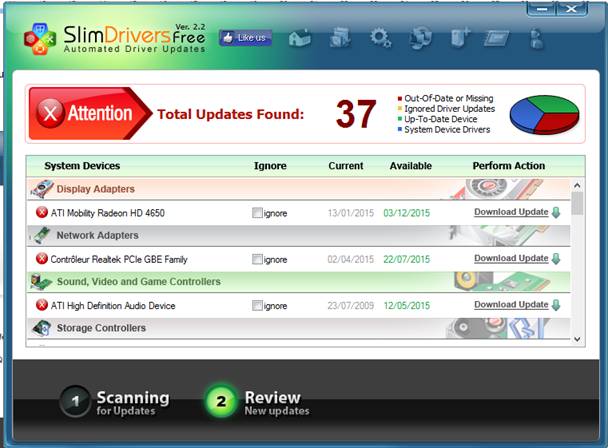This screenshot has height=448, width=608.
Task: Open the Home icon in the toolbar
Action: tap(300, 38)
